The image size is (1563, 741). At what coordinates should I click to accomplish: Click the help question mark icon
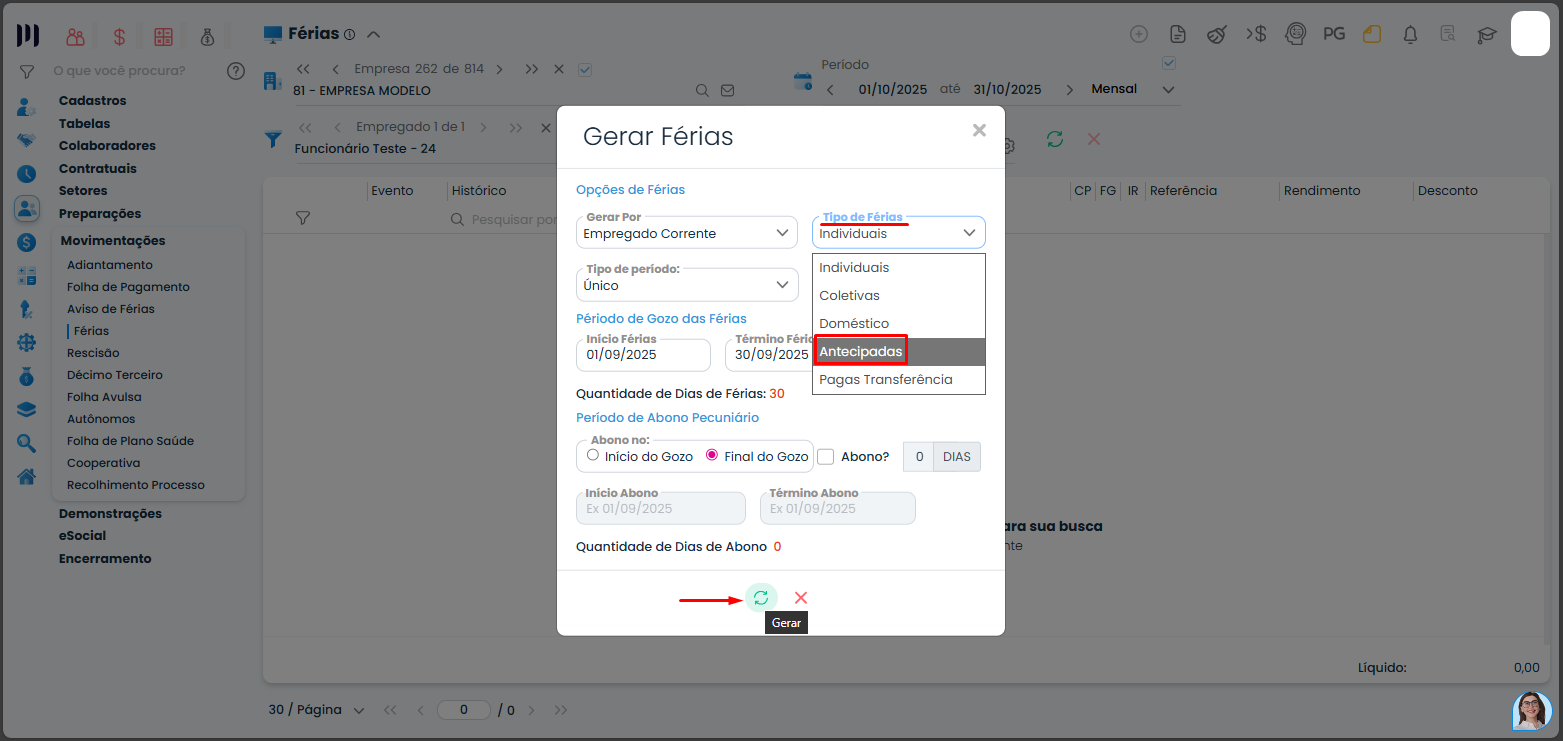(236, 71)
